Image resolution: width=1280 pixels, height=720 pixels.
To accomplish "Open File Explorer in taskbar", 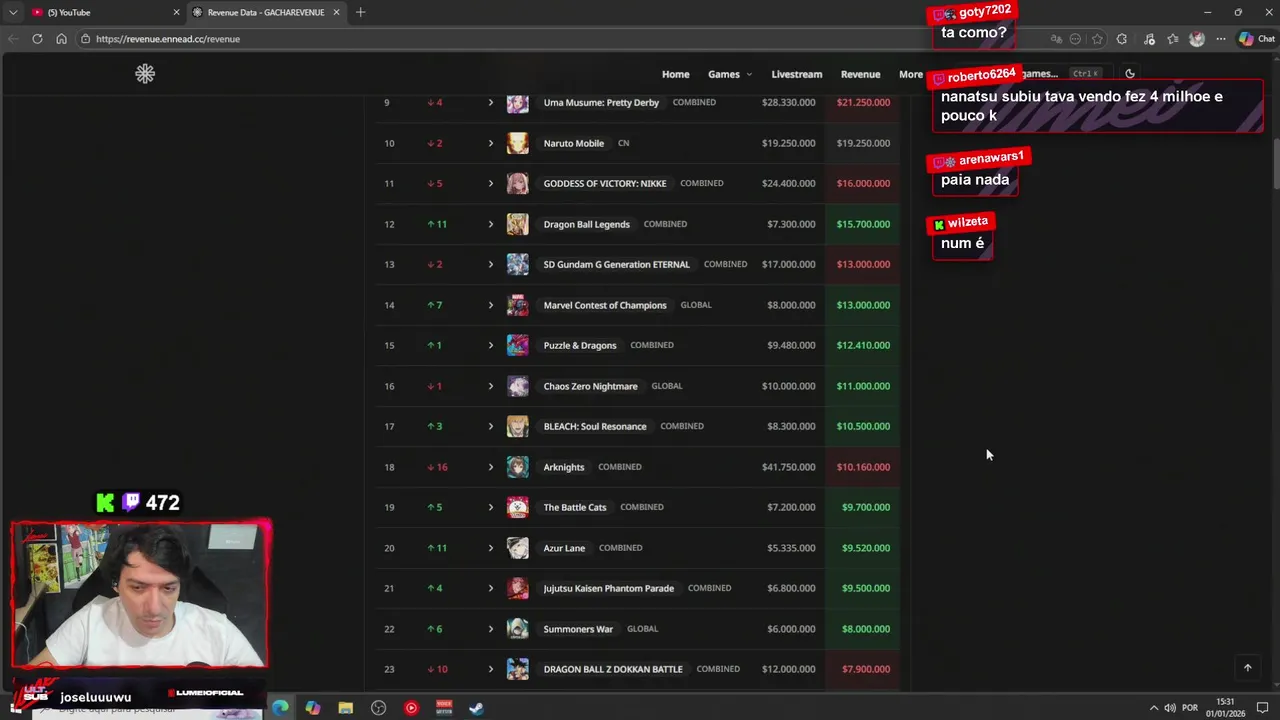I will pos(345,708).
